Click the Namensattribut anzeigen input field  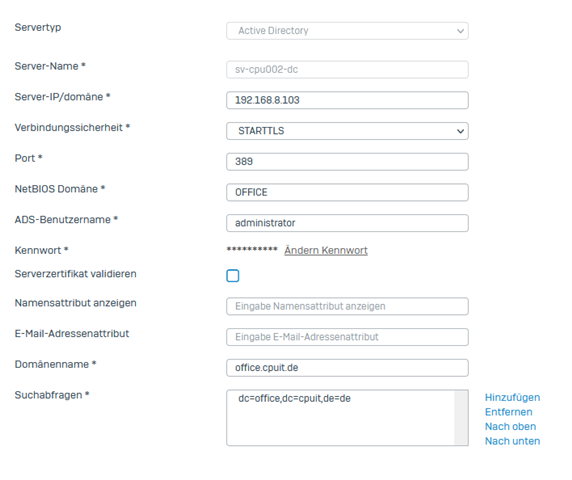coord(347,306)
